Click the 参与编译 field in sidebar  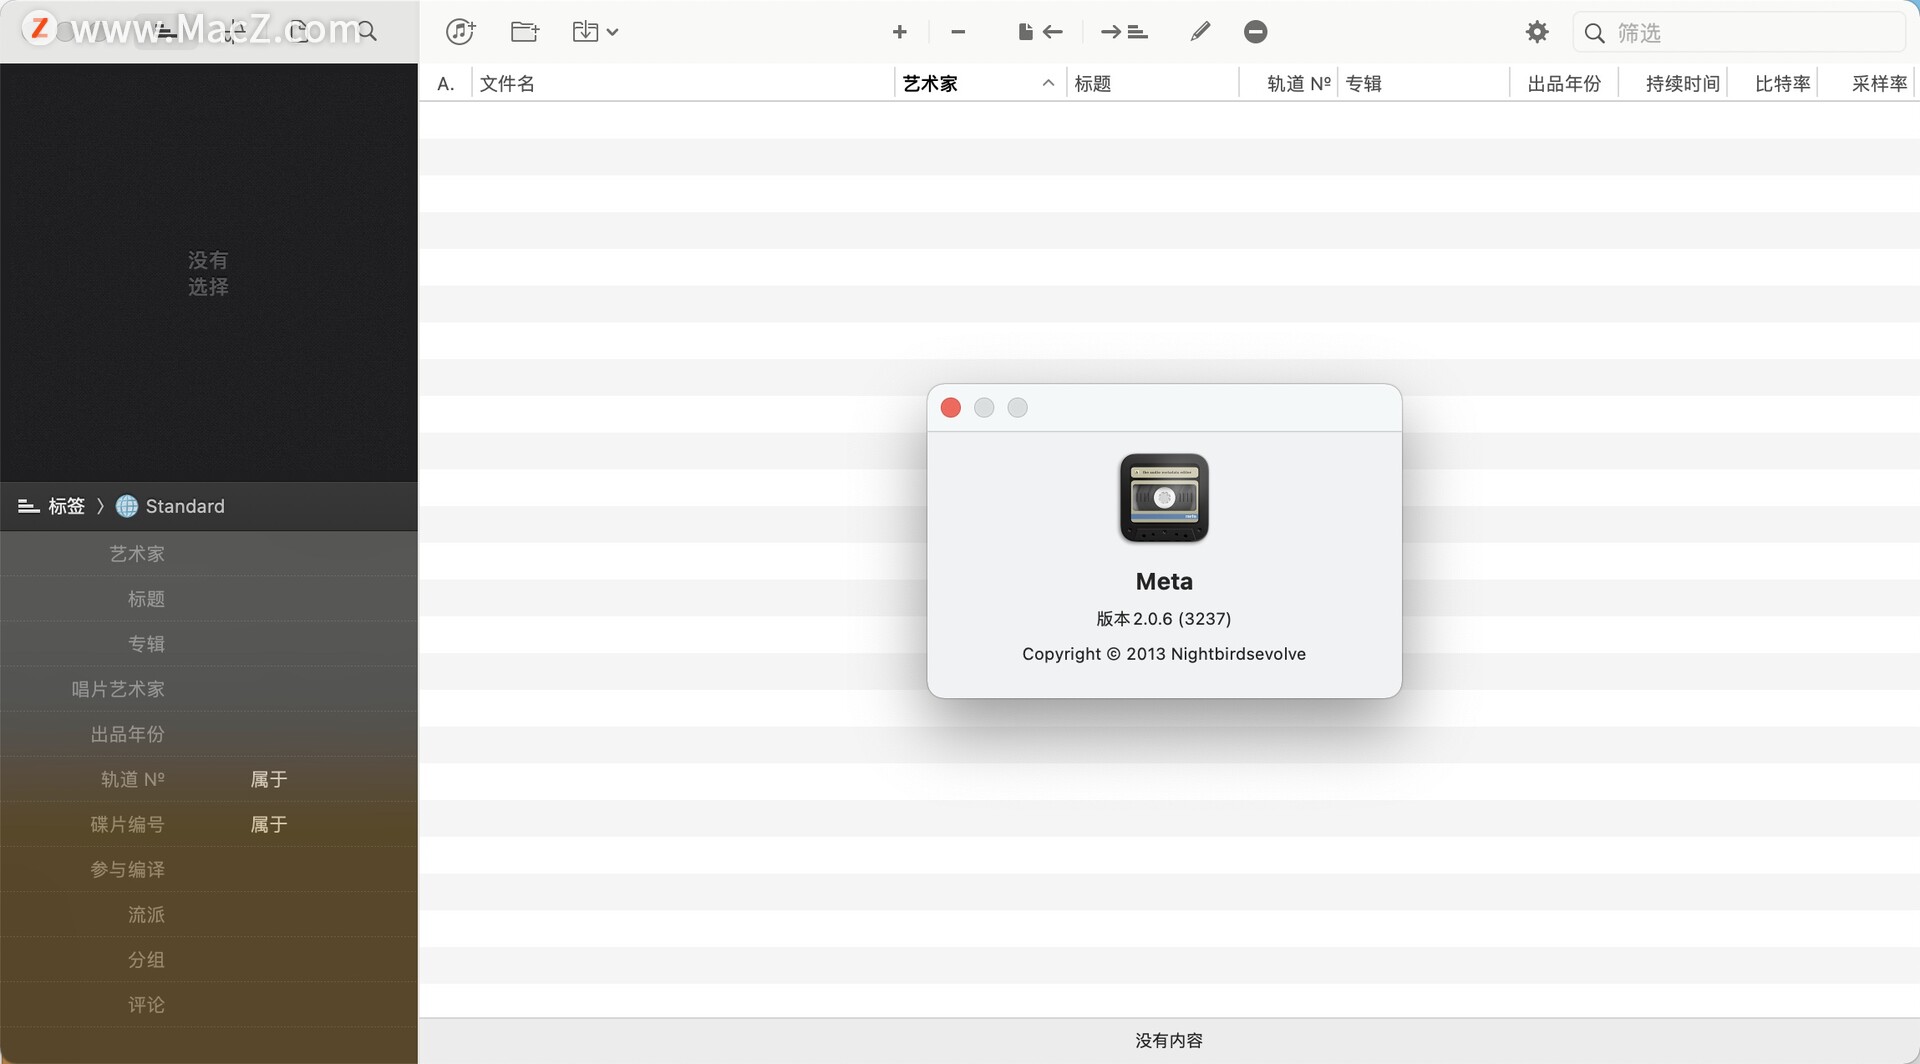(209, 869)
